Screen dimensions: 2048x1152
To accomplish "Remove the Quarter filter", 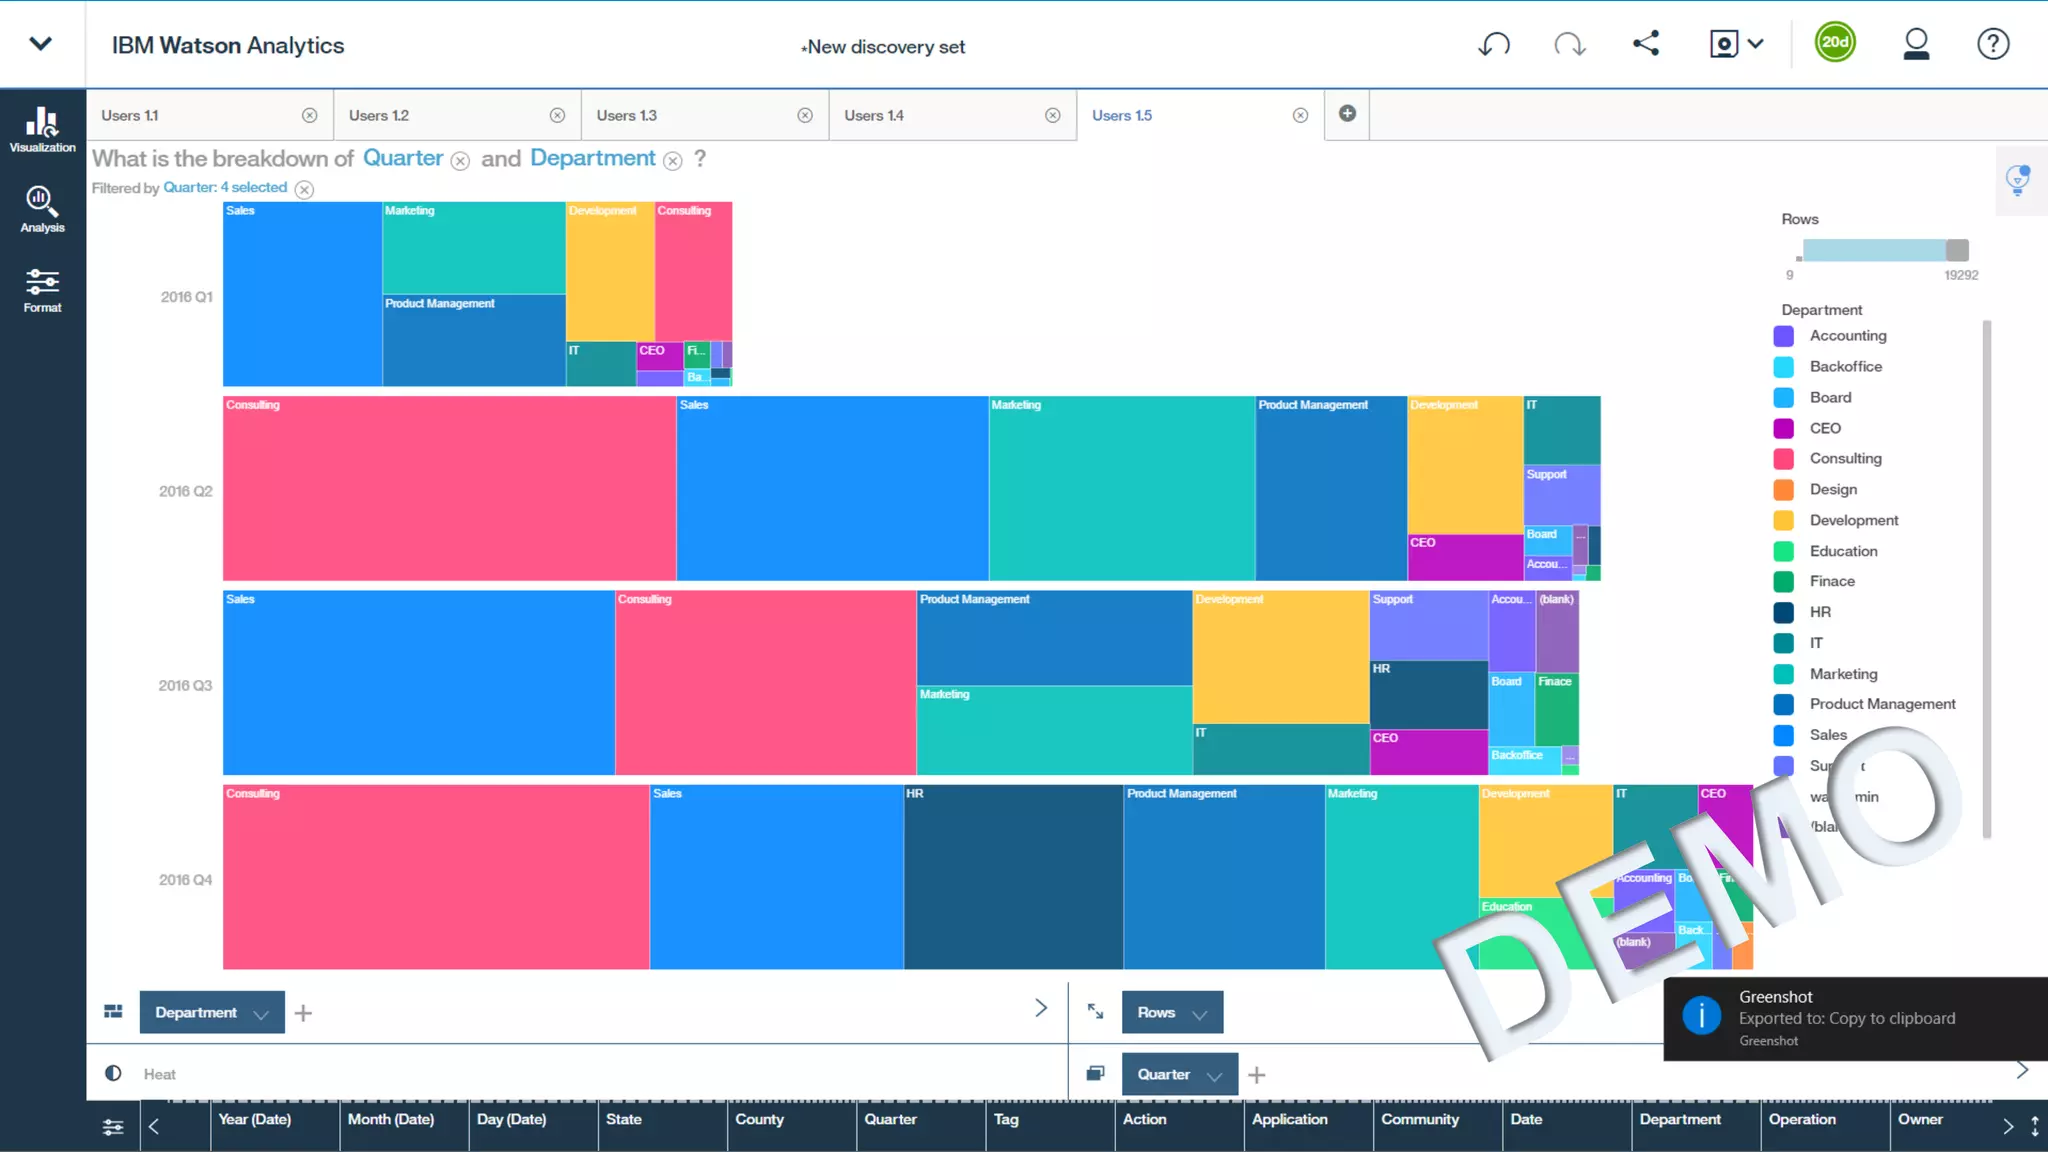I will (305, 189).
